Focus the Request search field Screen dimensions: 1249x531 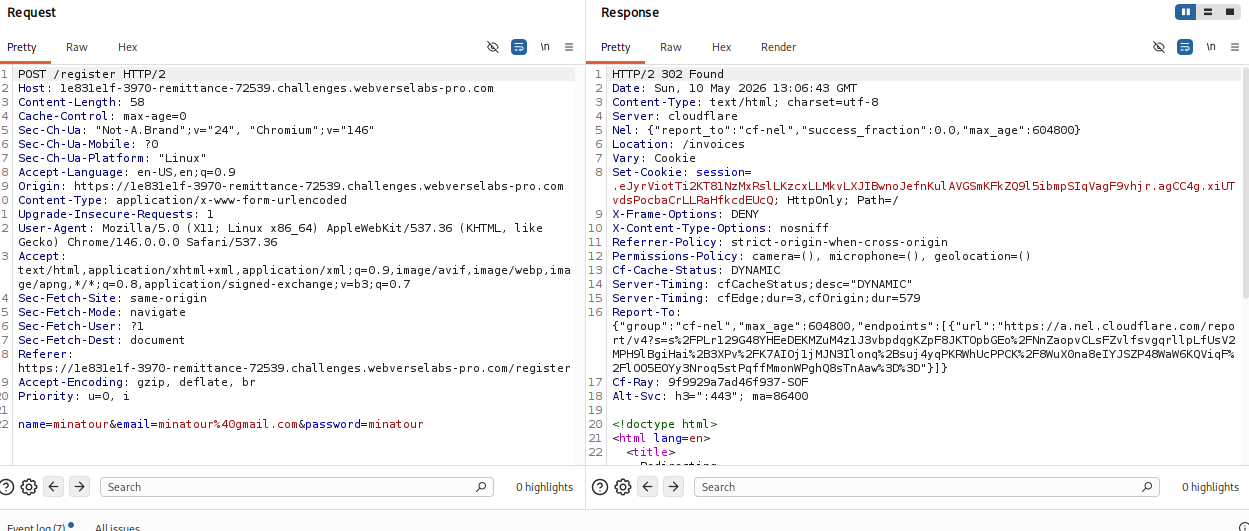pos(297,487)
